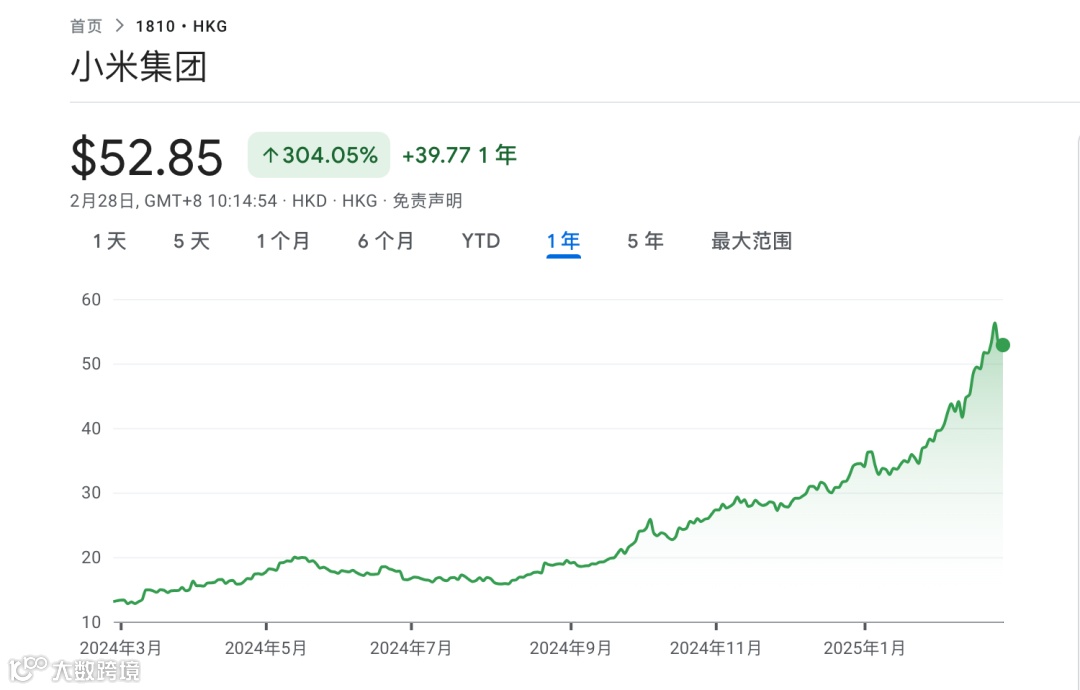The image size is (1080, 690).
Task: Click the 40 y-axis label
Action: click(91, 428)
